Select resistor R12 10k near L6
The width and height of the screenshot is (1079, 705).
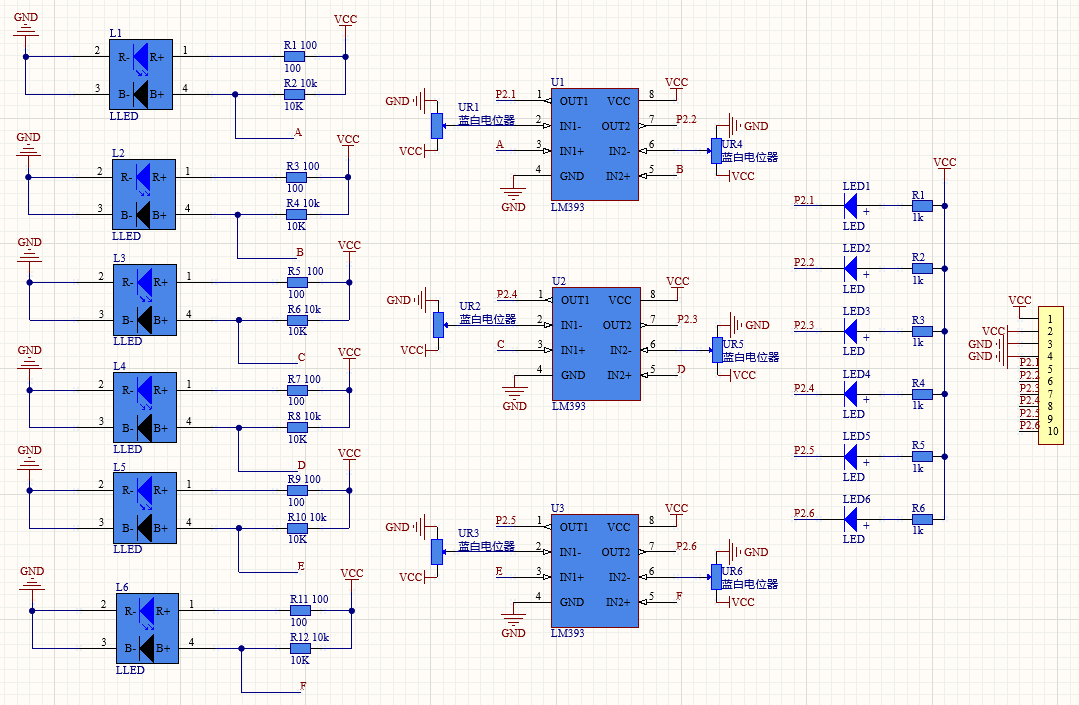tap(300, 649)
